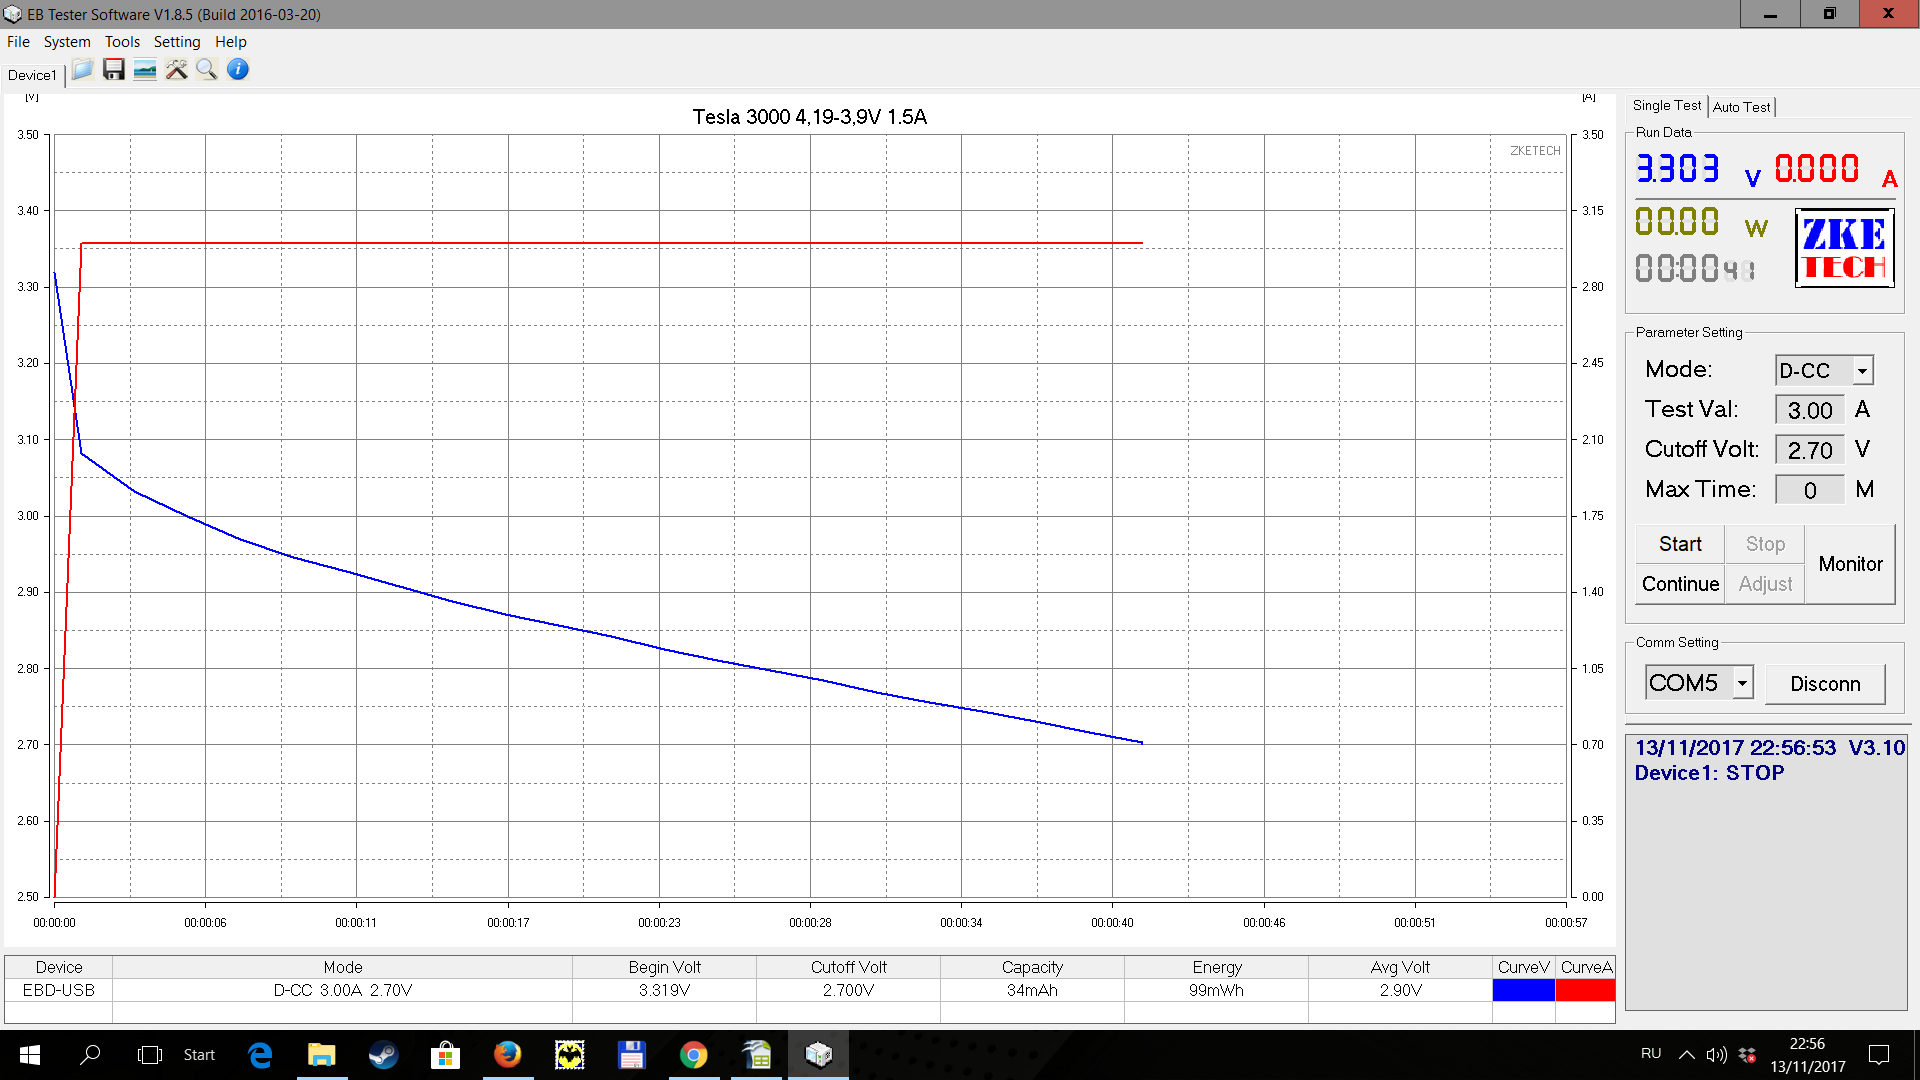Open Firefox from the taskbar
This screenshot has height=1080, width=1920.
(x=507, y=1055)
